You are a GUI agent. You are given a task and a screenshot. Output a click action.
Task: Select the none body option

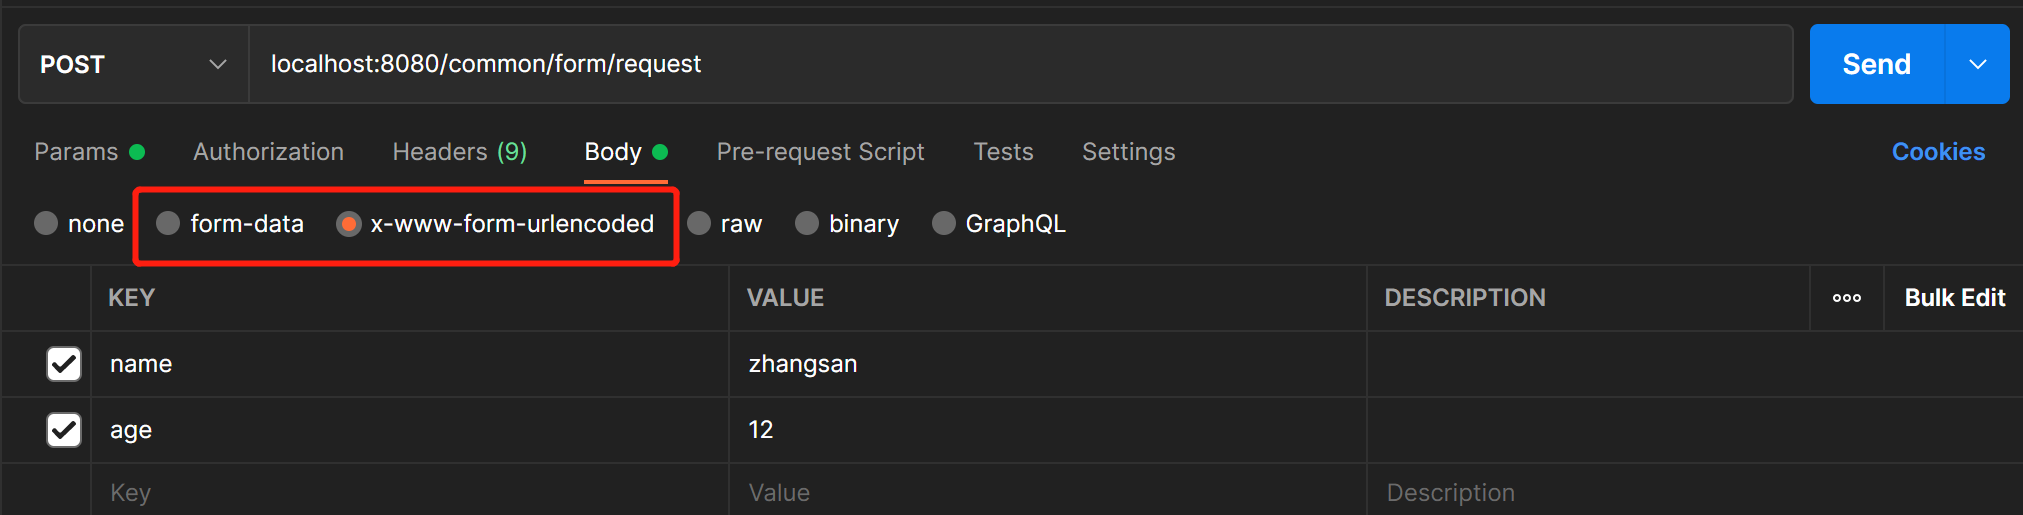46,223
